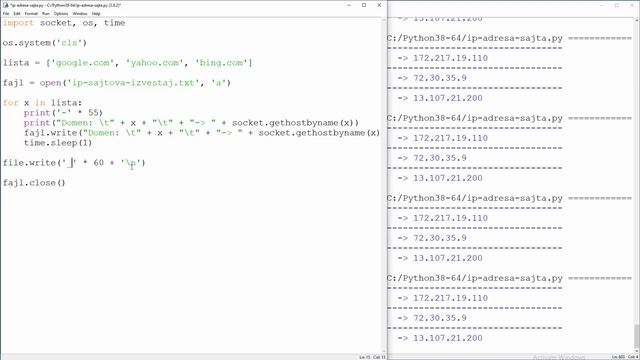Click the 'import socket, os, time' line
640x360 pixels.
point(64,23)
